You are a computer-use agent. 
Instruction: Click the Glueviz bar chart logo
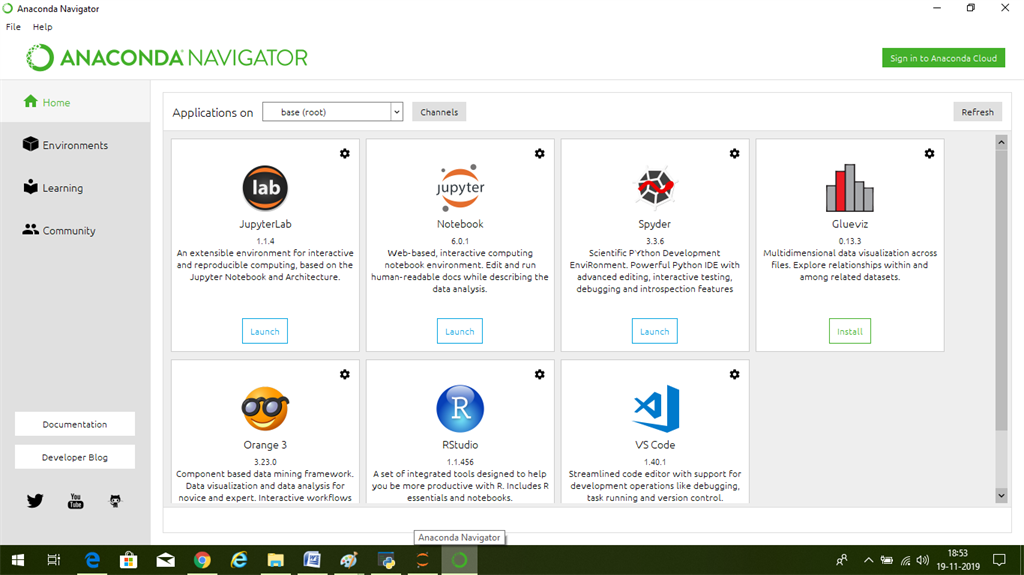[x=850, y=188]
